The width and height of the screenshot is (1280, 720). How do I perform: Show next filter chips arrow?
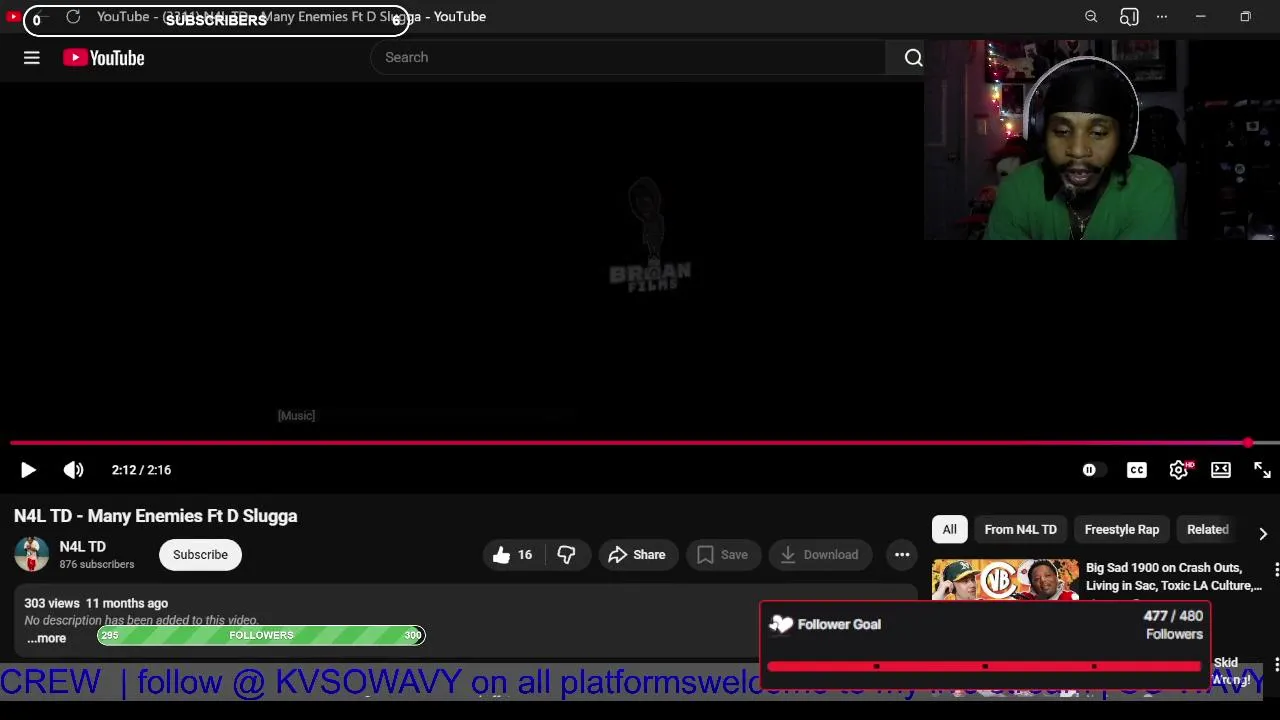(x=1263, y=534)
